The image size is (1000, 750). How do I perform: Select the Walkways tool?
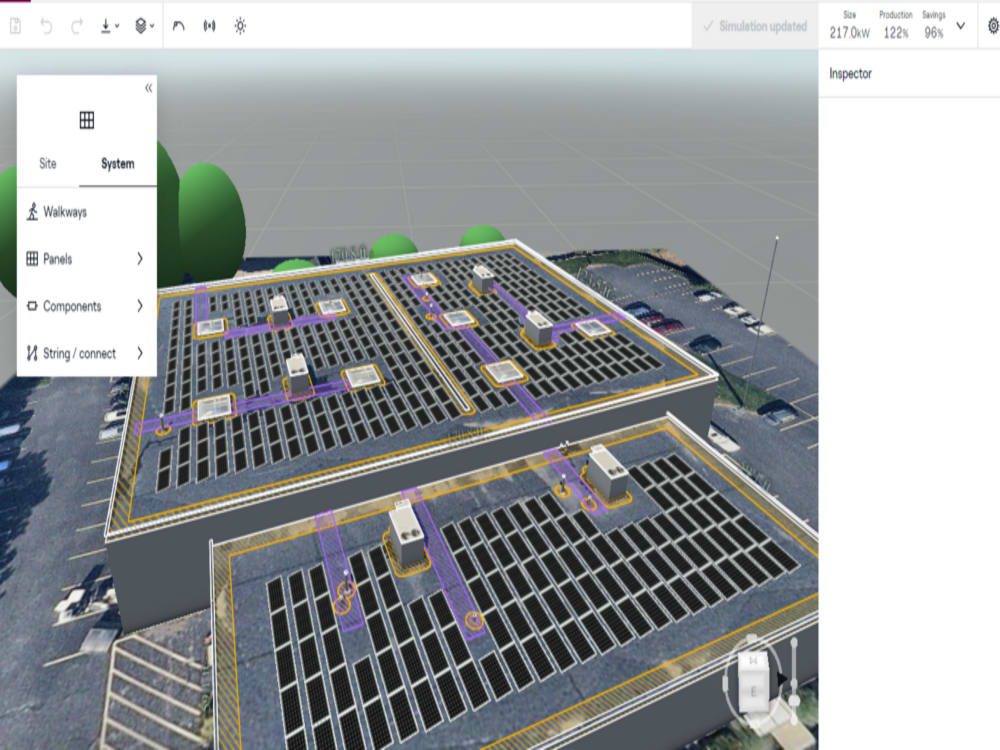pyautogui.click(x=63, y=212)
